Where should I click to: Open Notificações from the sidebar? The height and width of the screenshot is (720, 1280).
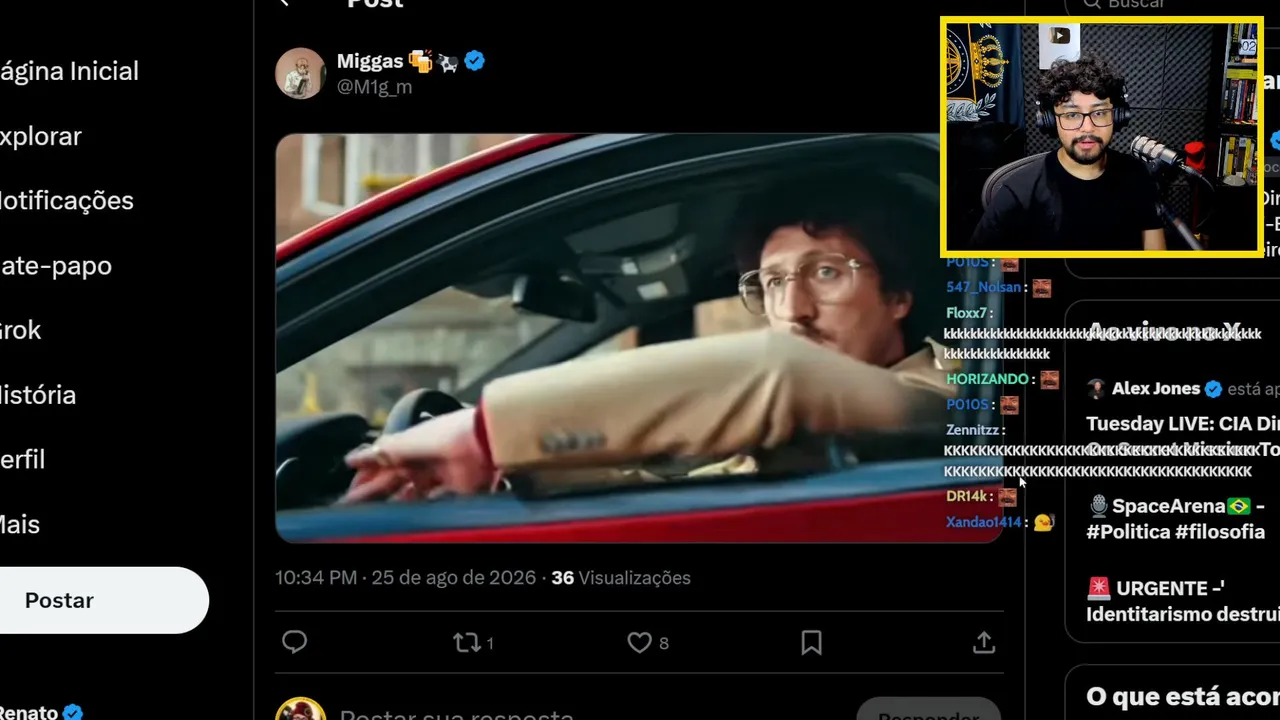point(67,200)
